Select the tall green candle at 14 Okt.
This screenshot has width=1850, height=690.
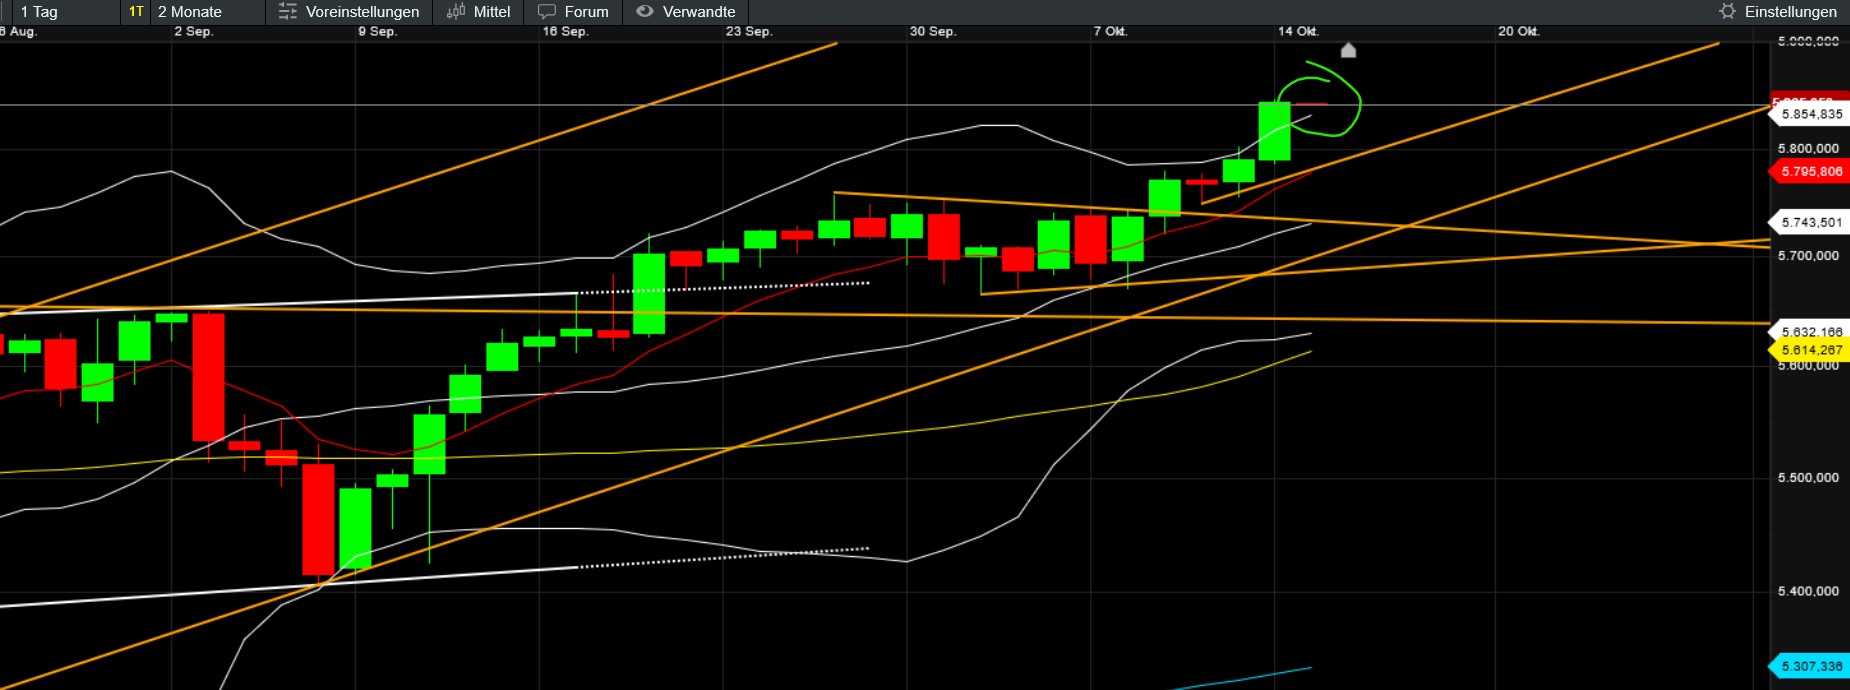tap(1274, 131)
